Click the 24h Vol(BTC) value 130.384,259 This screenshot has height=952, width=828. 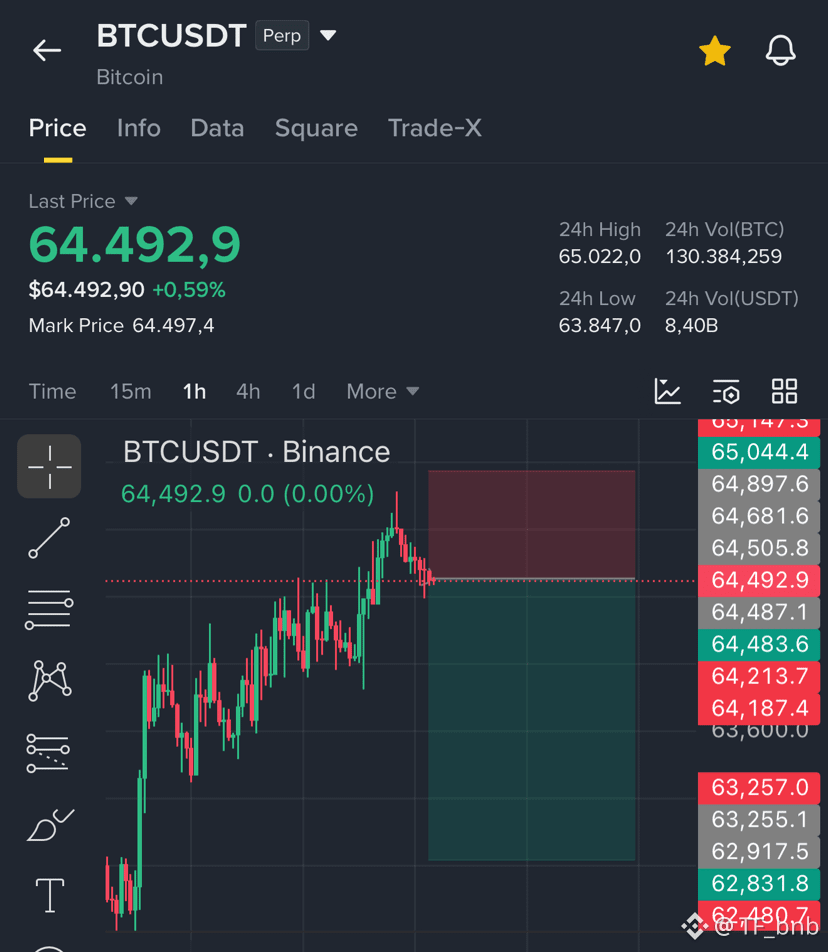click(724, 256)
